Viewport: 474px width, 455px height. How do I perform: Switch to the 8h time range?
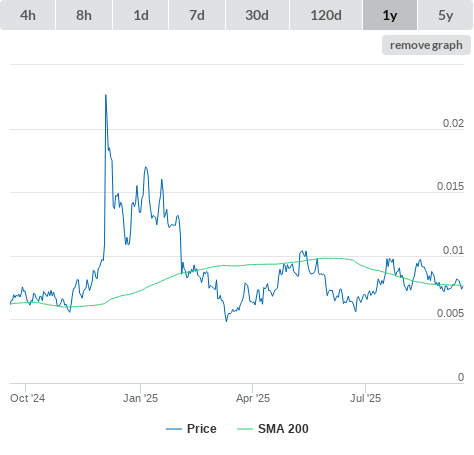(x=84, y=15)
